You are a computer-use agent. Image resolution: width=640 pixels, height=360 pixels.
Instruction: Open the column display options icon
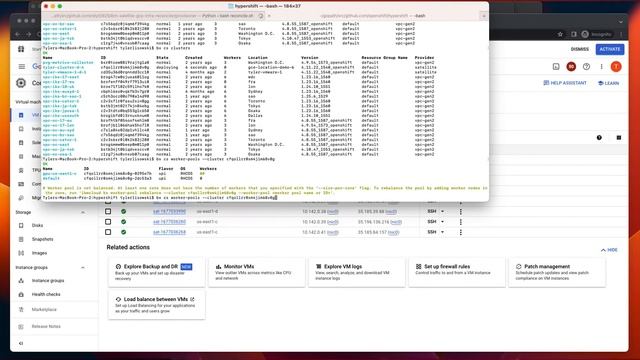point(619,138)
